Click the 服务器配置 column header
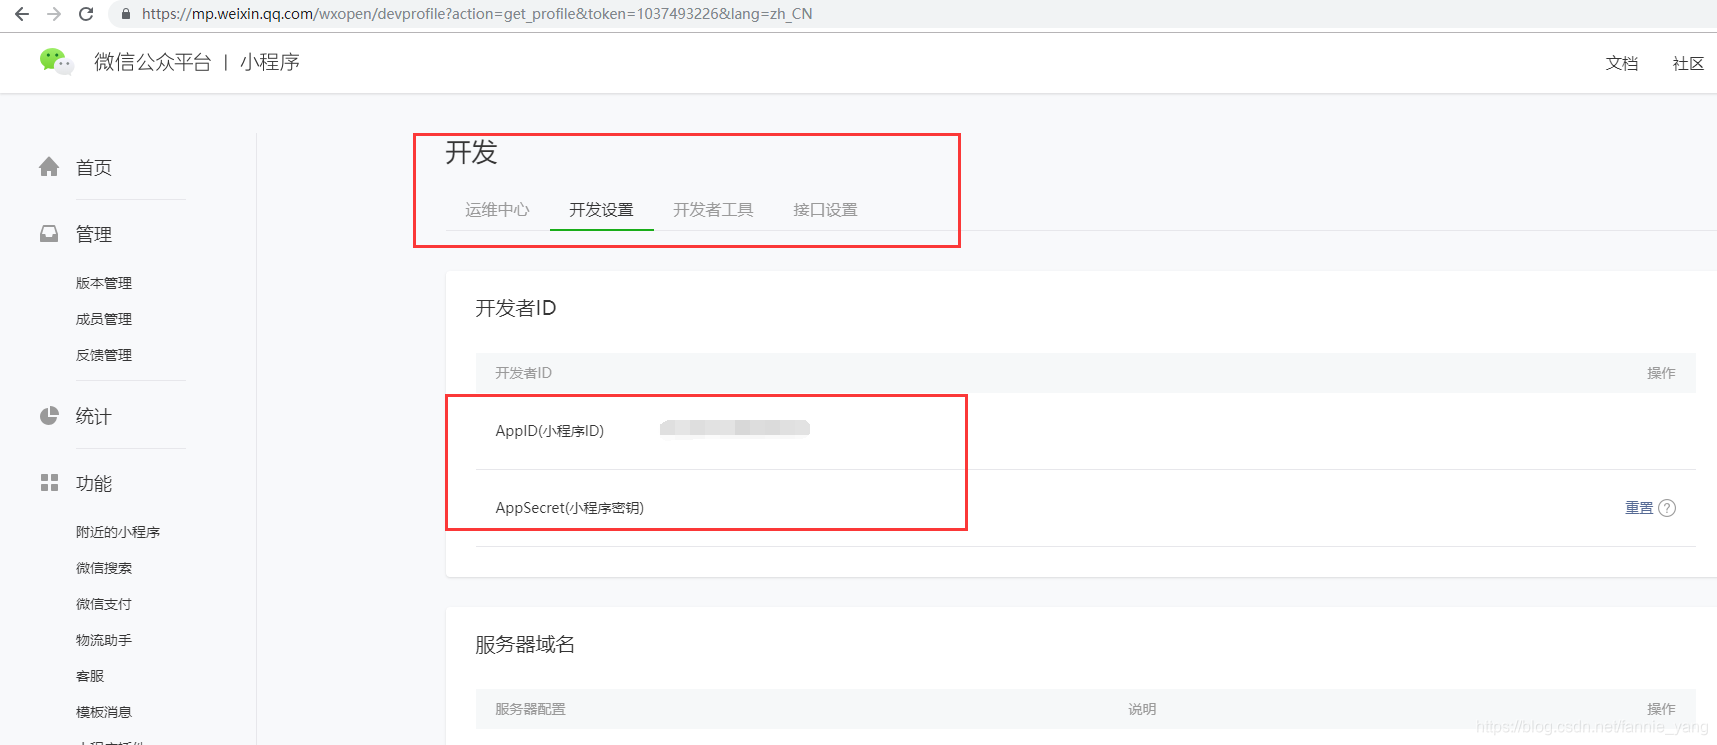The image size is (1717, 745). click(x=530, y=709)
